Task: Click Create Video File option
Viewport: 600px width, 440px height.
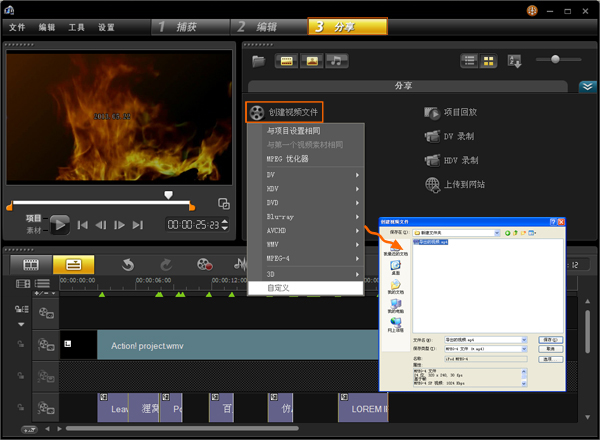Action: (284, 112)
